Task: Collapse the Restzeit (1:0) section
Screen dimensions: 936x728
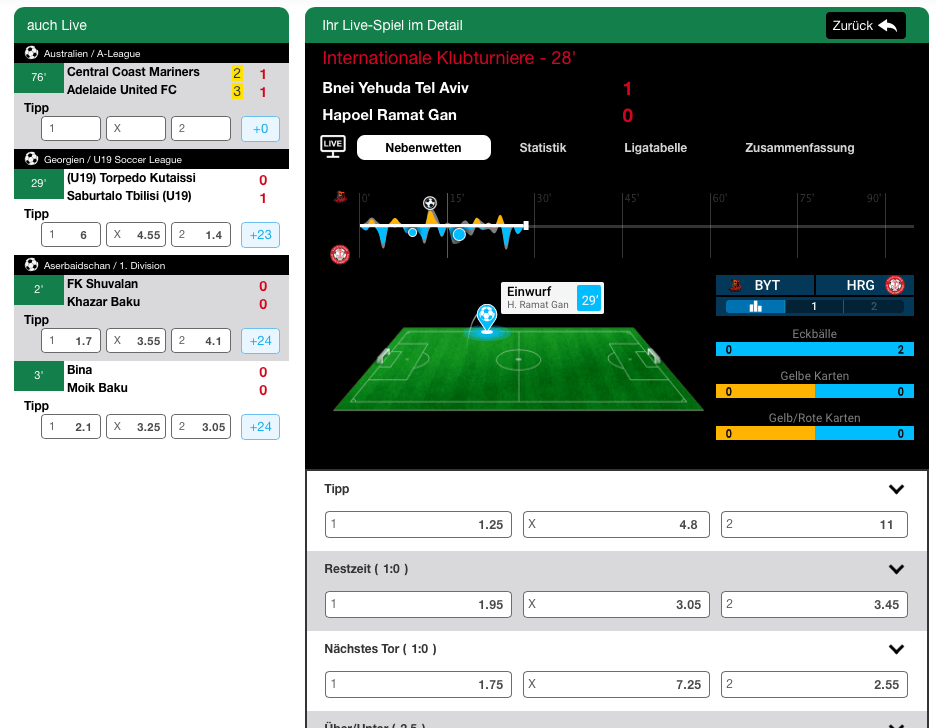Action: coord(896,569)
